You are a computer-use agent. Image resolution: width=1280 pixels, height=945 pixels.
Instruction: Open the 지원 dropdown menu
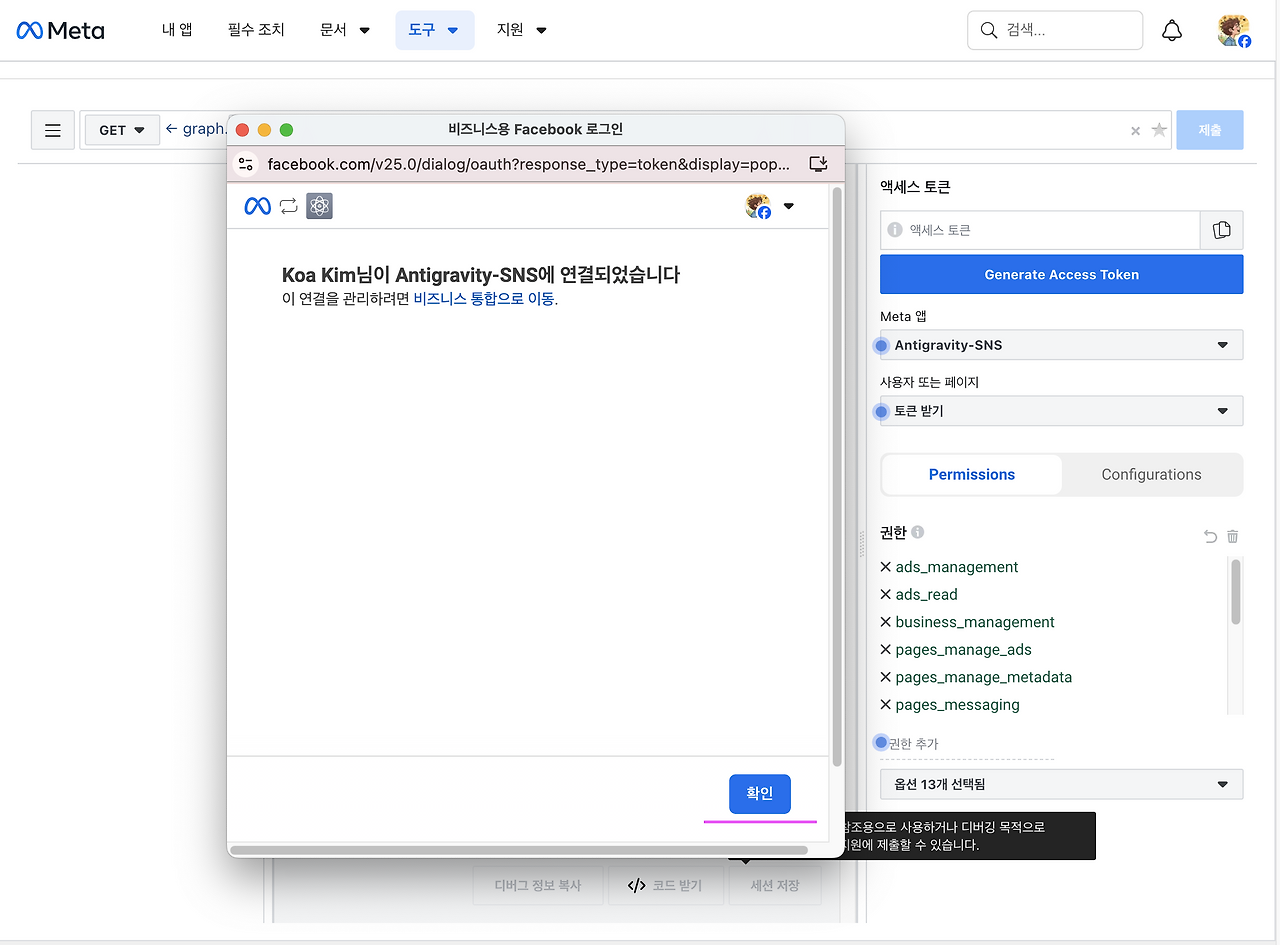point(522,30)
